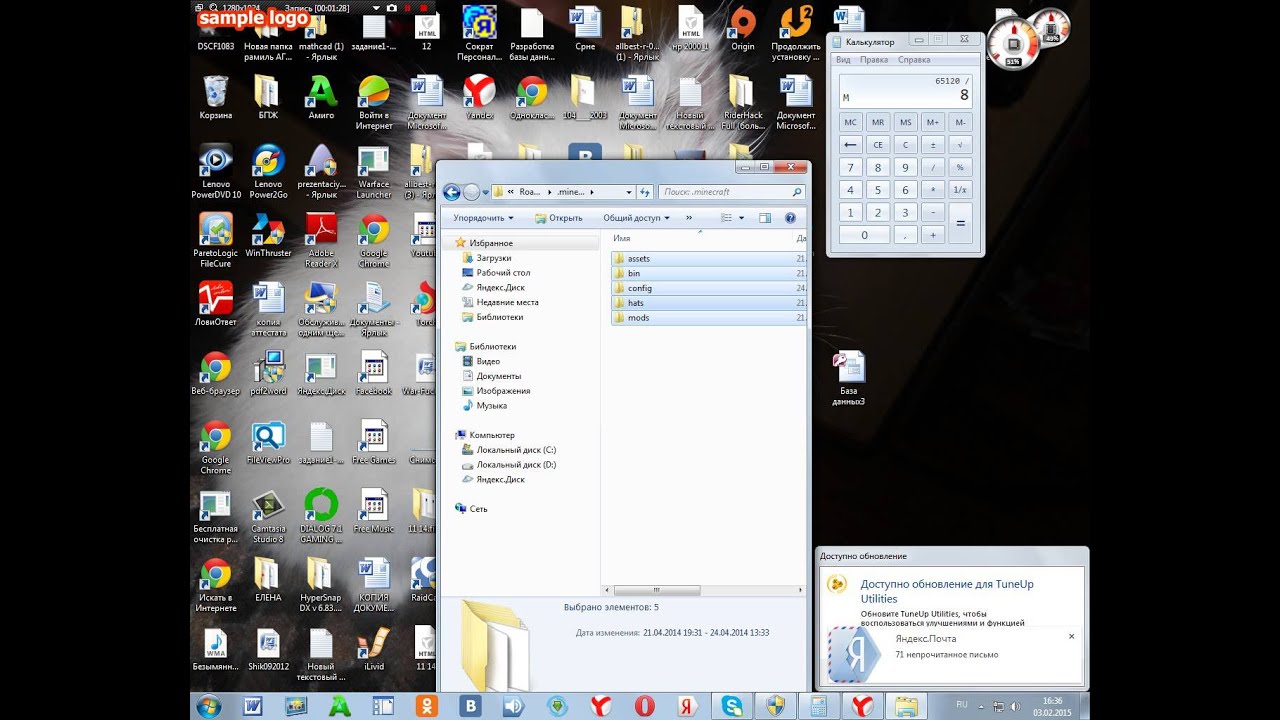Select the Амиго desktop shortcut
1280x720 pixels.
(320, 98)
